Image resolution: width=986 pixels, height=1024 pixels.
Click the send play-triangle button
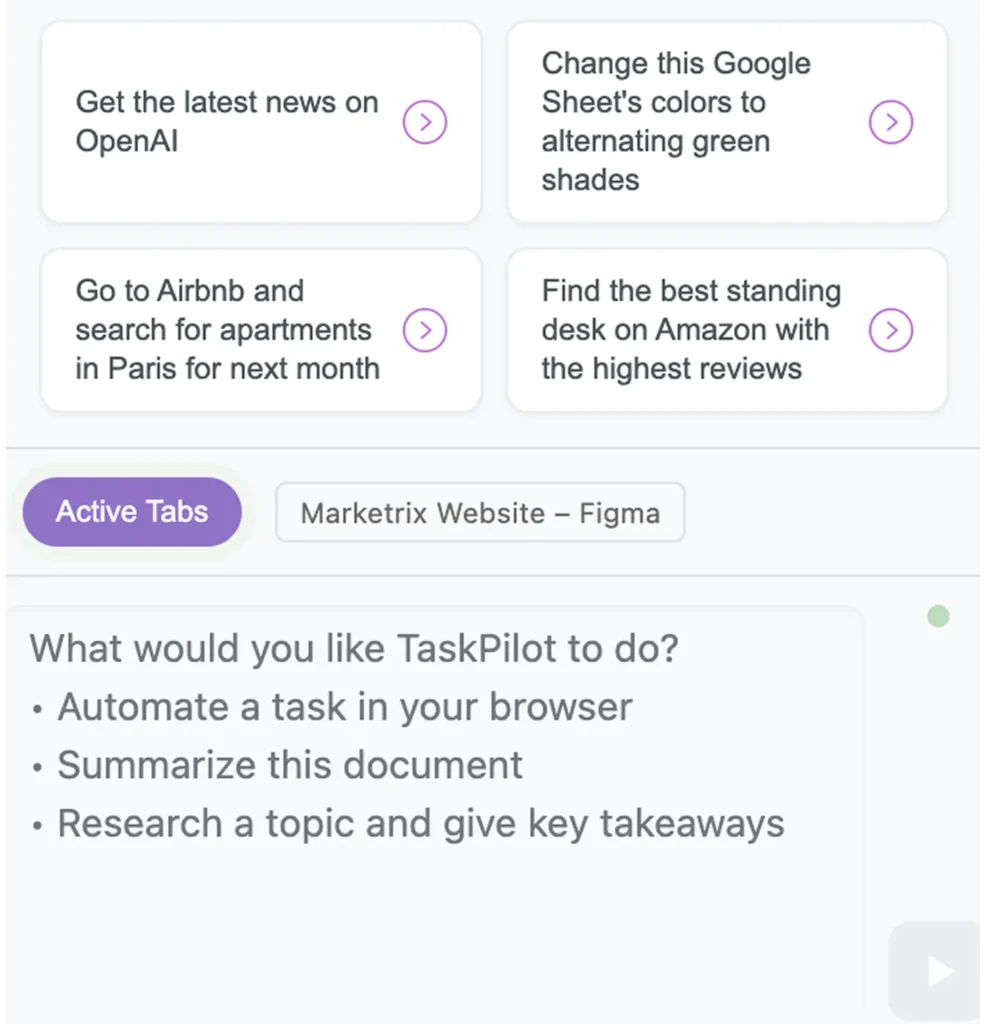[x=938, y=971]
